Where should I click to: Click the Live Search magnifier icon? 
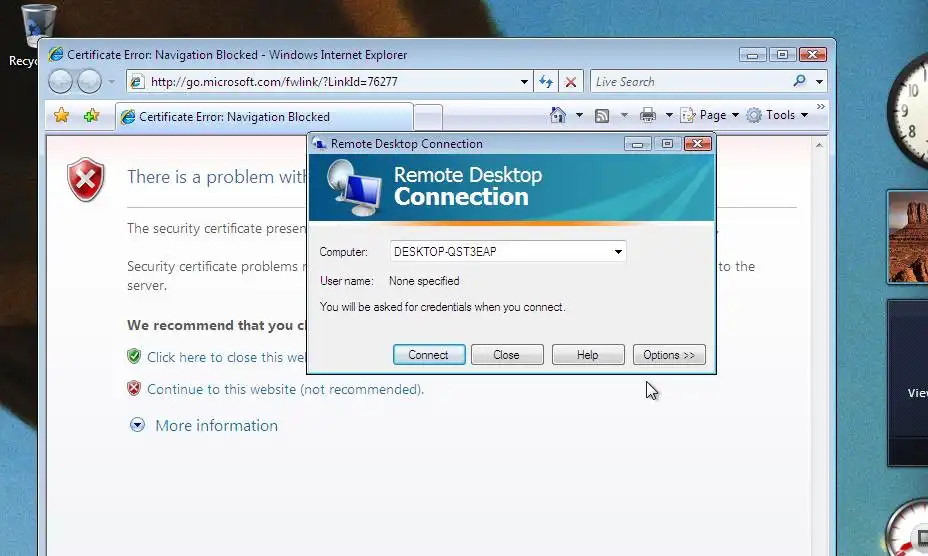click(800, 81)
